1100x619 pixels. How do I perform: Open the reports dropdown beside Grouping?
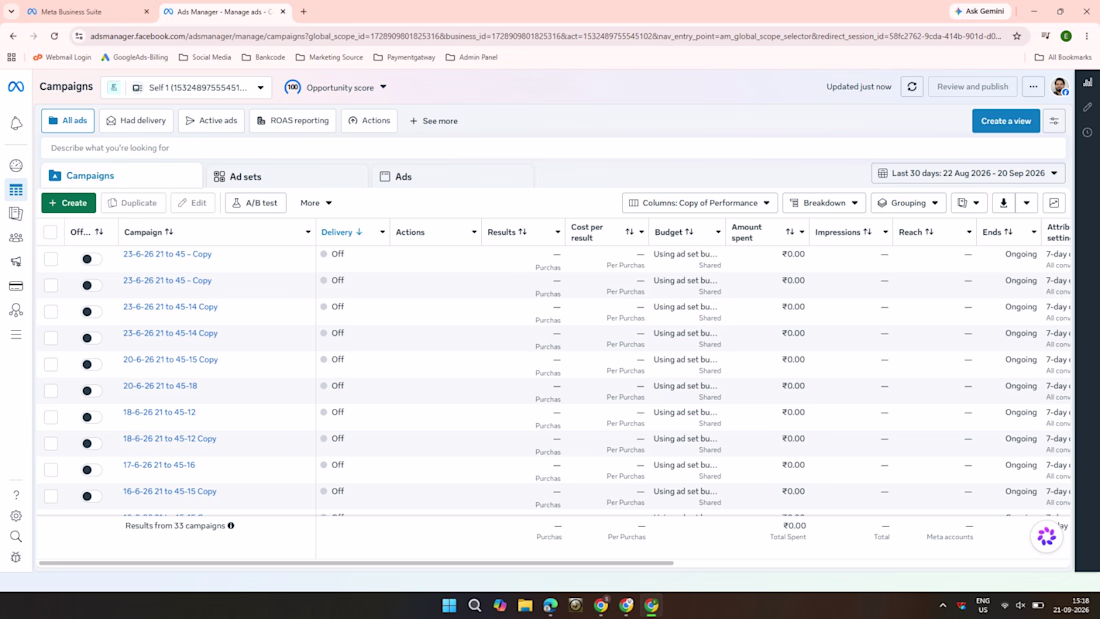[969, 203]
